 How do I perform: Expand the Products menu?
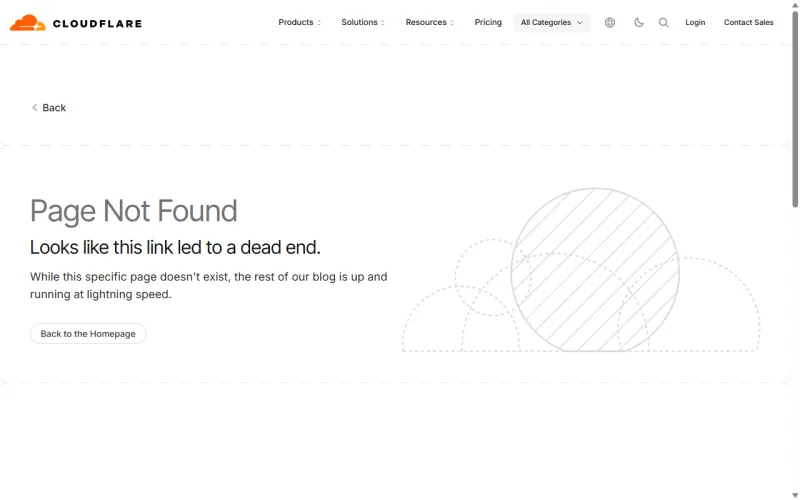click(299, 22)
